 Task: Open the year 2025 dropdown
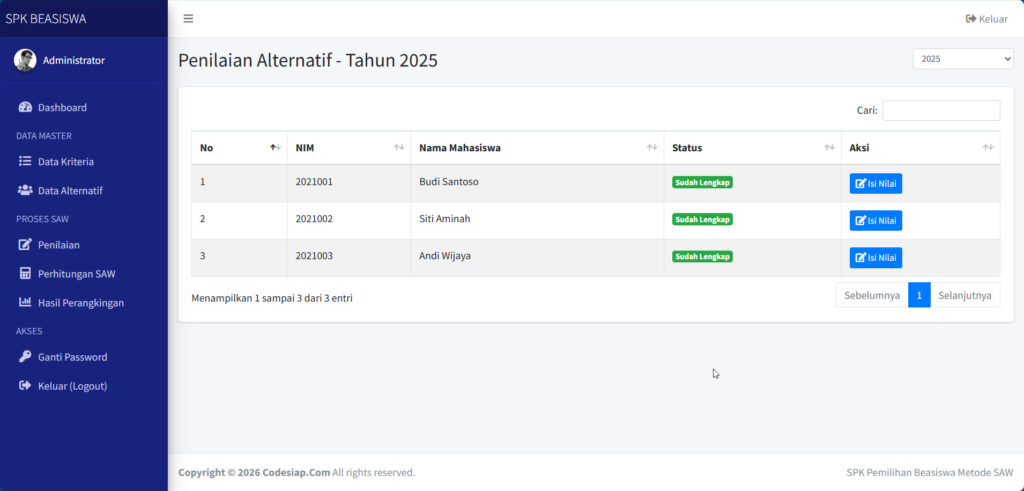[962, 59]
